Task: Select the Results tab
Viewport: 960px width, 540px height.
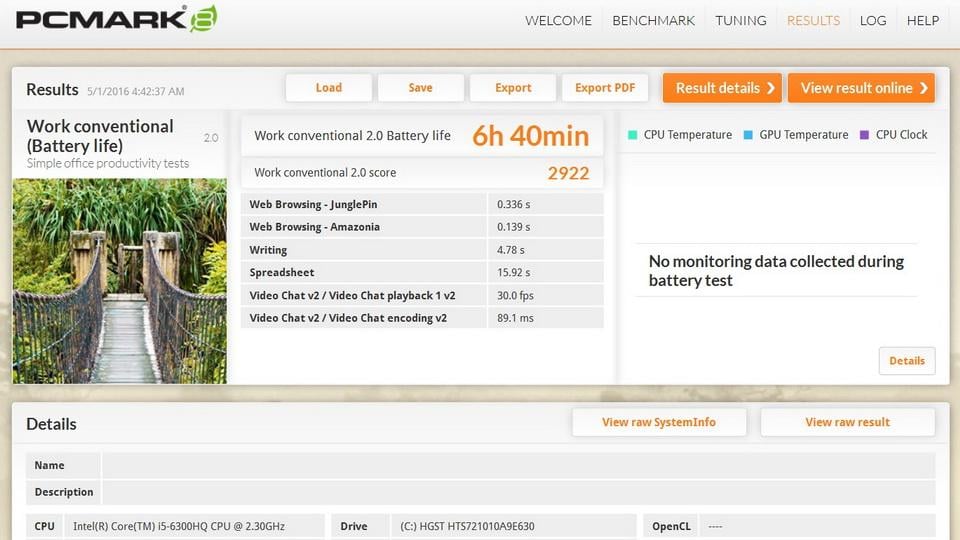Action: point(813,21)
